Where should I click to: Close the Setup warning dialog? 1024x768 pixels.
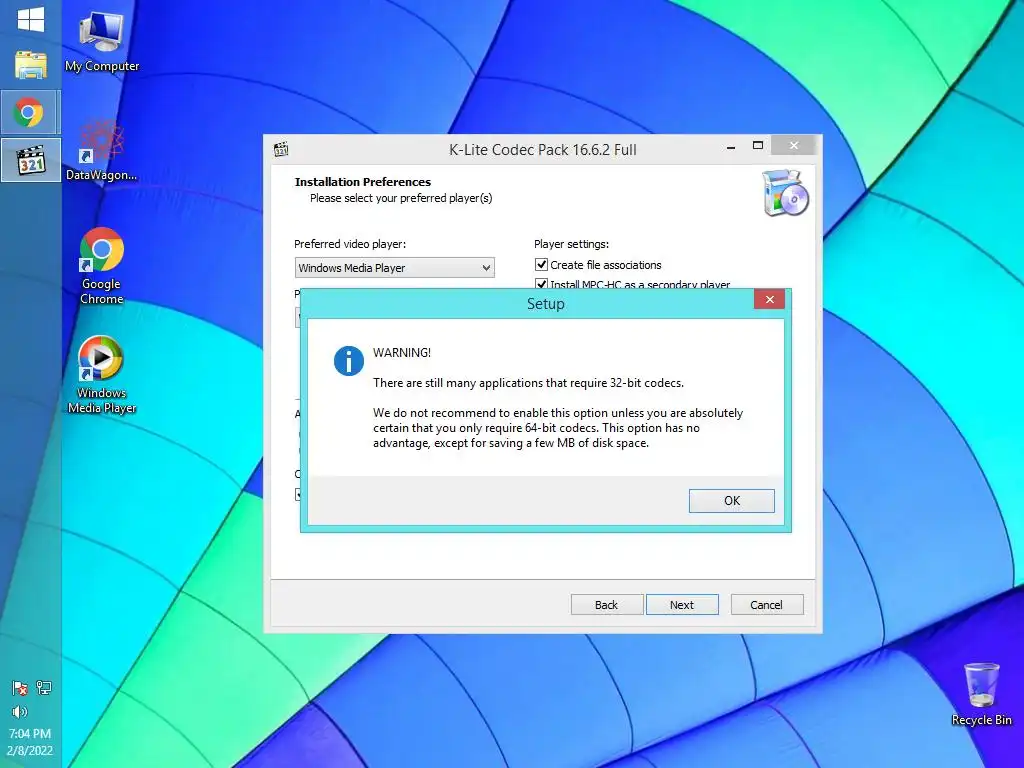coord(769,299)
